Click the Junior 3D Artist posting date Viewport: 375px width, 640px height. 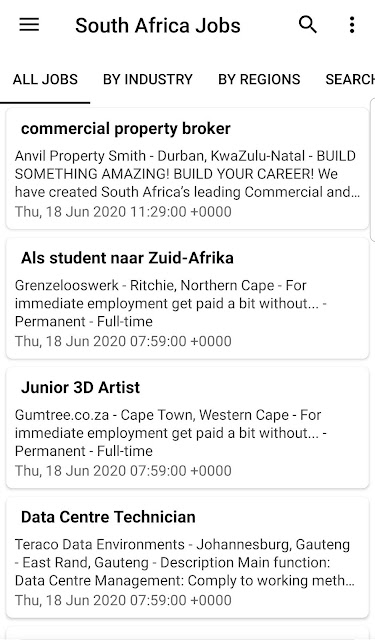click(x=123, y=470)
